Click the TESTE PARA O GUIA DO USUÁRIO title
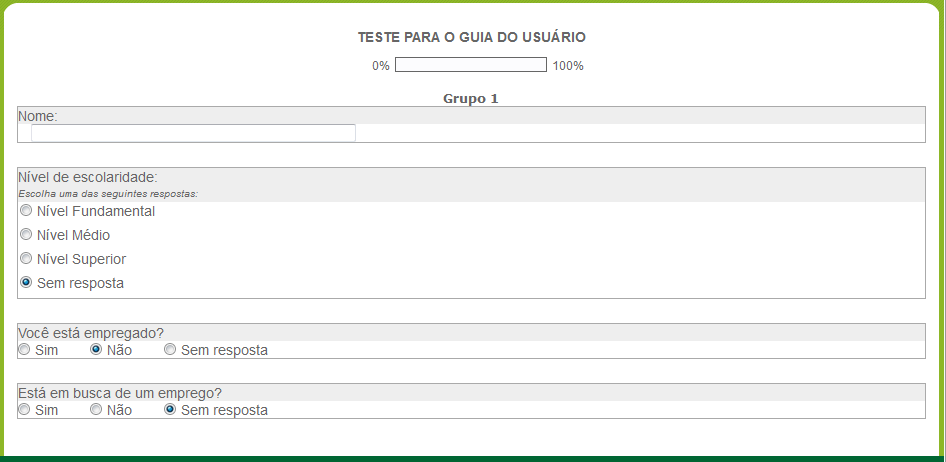The height and width of the screenshot is (462, 946). pos(471,37)
